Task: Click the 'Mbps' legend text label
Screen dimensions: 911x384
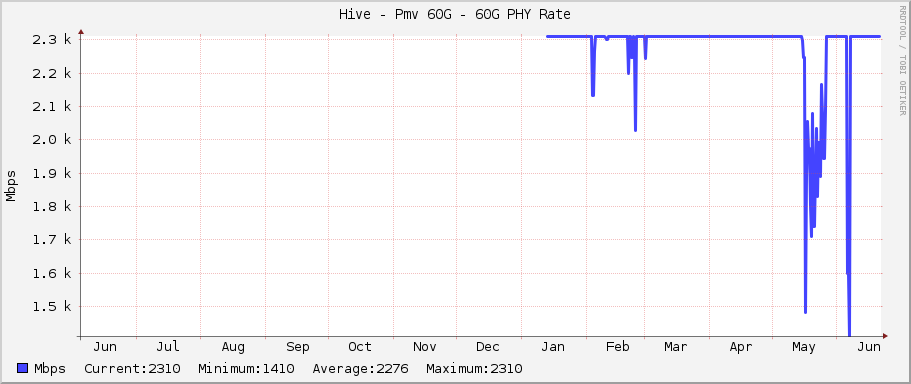Action: (x=50, y=368)
